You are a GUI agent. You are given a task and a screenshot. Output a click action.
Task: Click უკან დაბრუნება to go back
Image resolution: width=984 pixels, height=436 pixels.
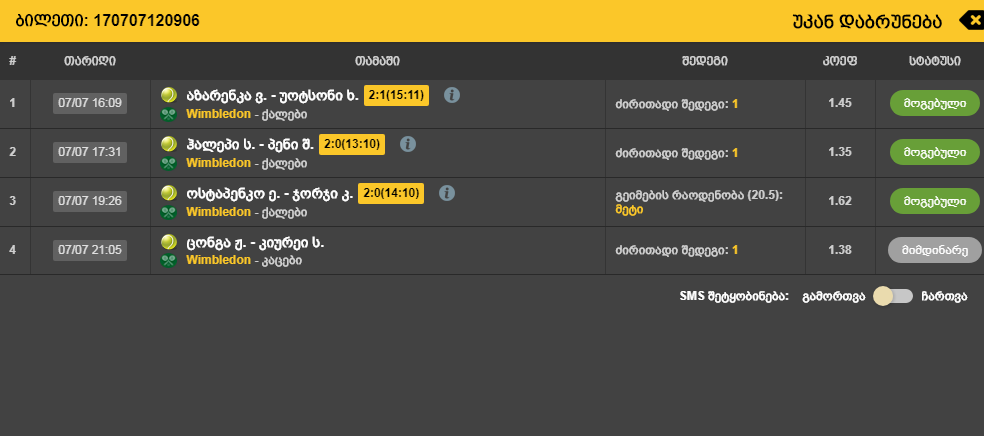point(867,21)
